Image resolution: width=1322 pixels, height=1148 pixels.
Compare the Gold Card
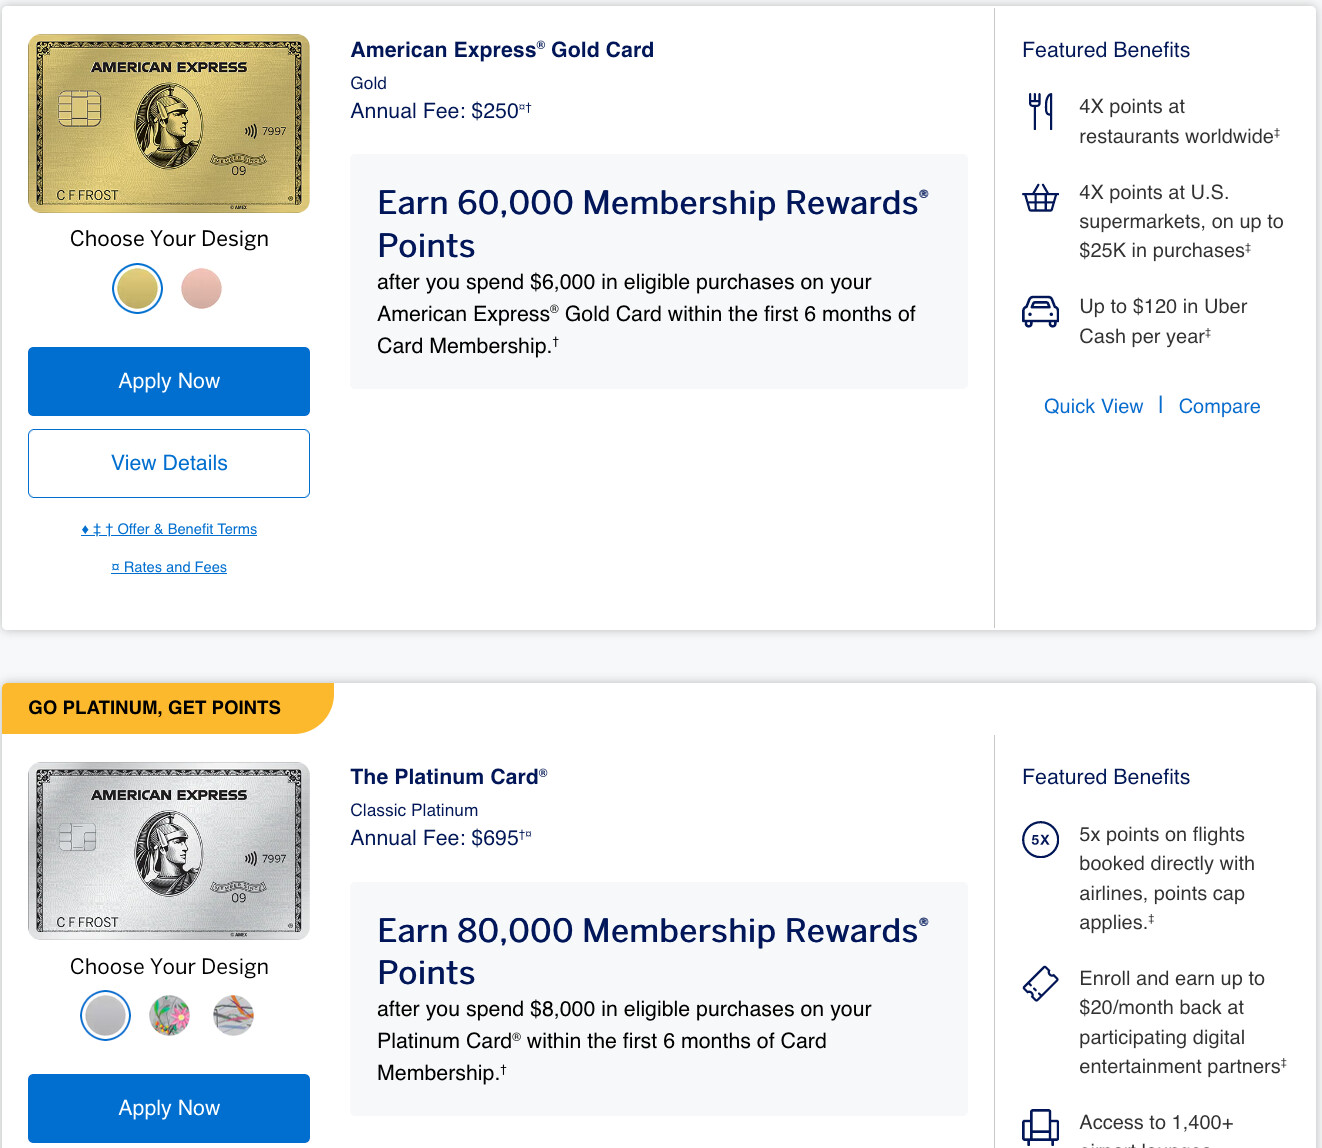point(1219,406)
